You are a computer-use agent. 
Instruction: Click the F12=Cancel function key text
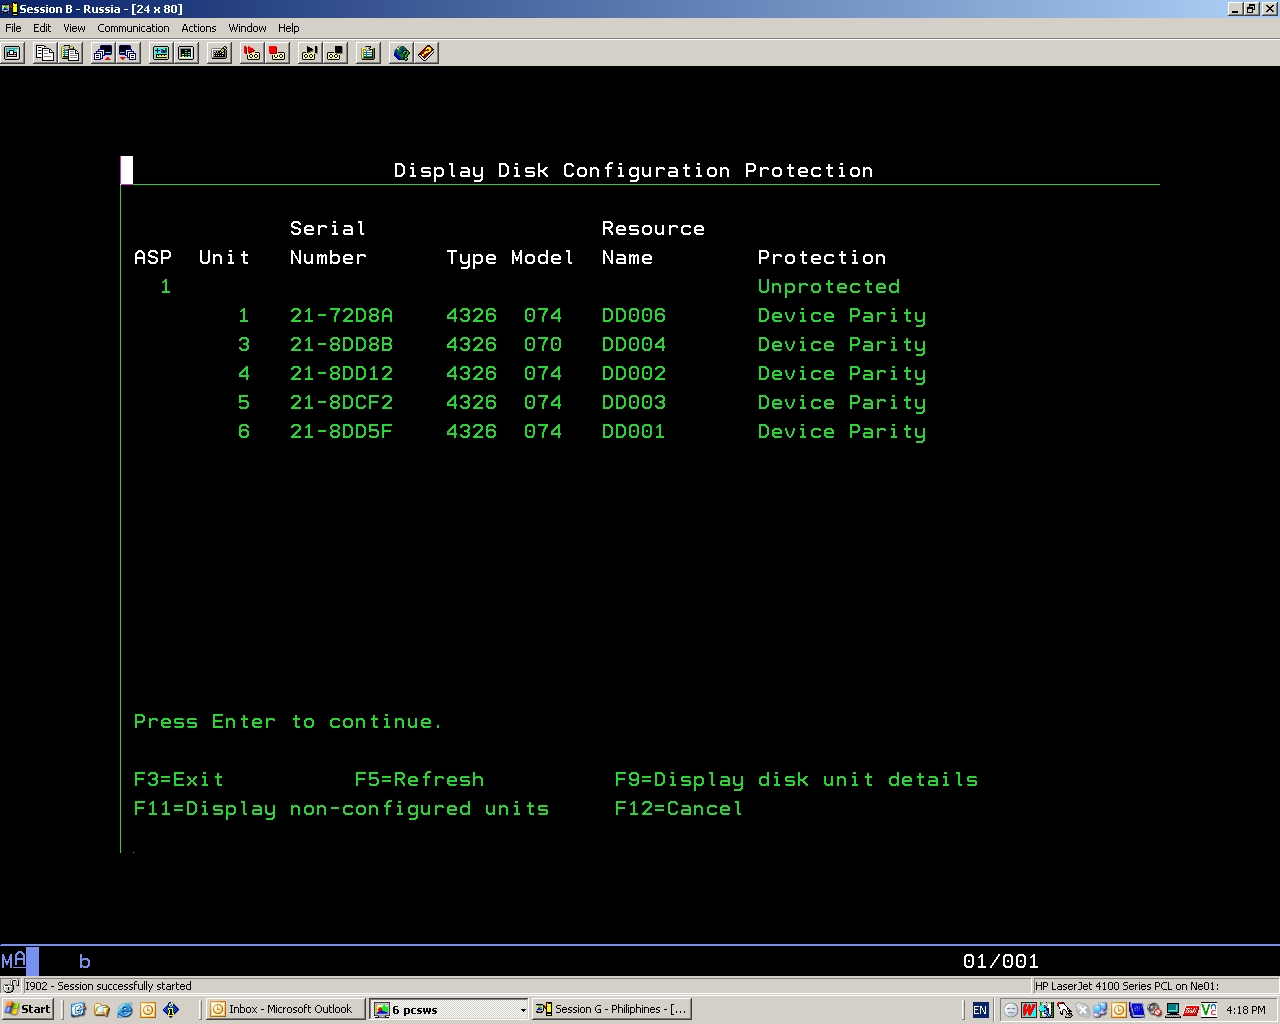pos(679,808)
